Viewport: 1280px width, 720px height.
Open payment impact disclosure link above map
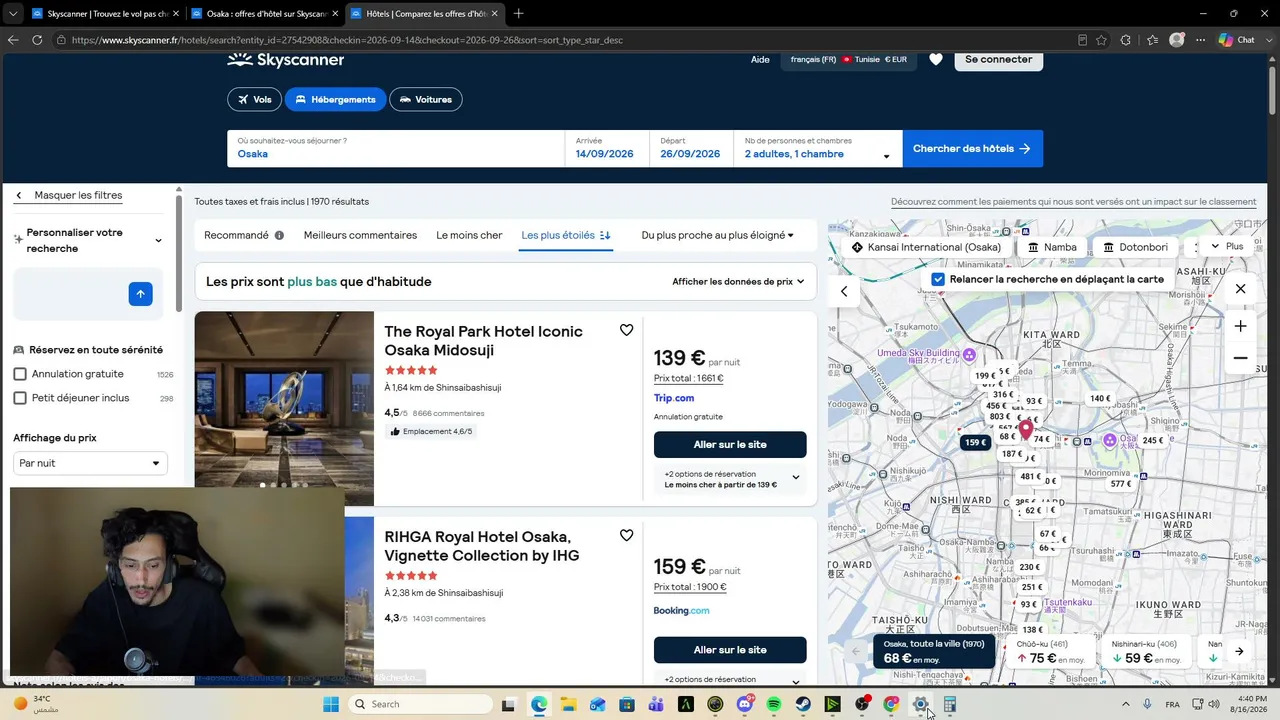(x=1073, y=202)
